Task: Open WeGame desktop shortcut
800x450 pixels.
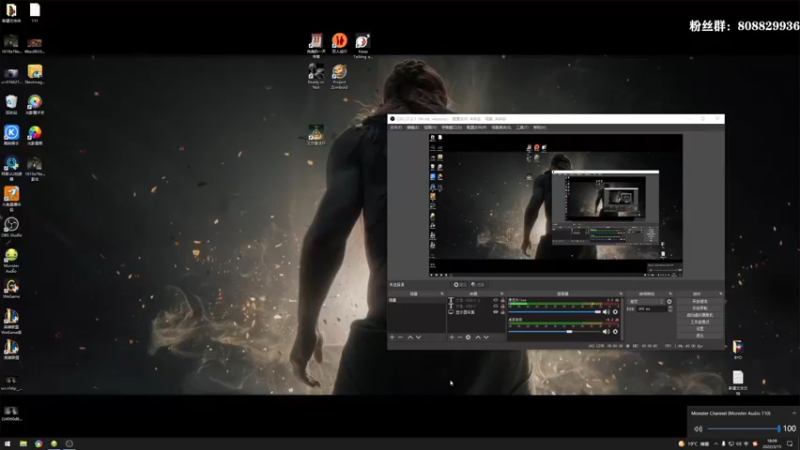Action: [x=11, y=289]
